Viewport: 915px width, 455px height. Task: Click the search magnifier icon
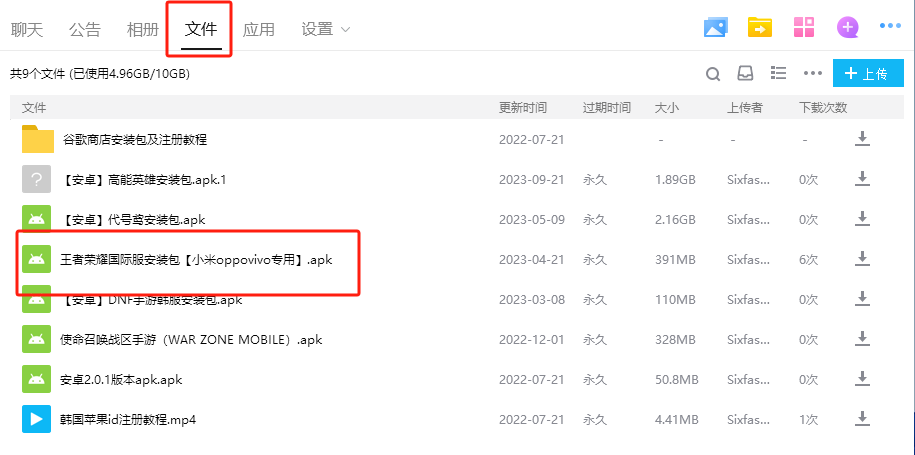(x=713, y=73)
